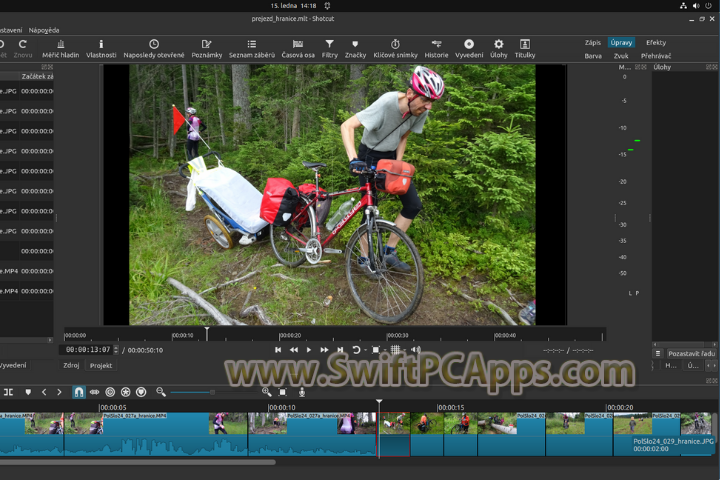Viewport: 720px width, 480px height.
Task: Split clip at playhead in timeline toolbar
Action: click(x=8, y=392)
